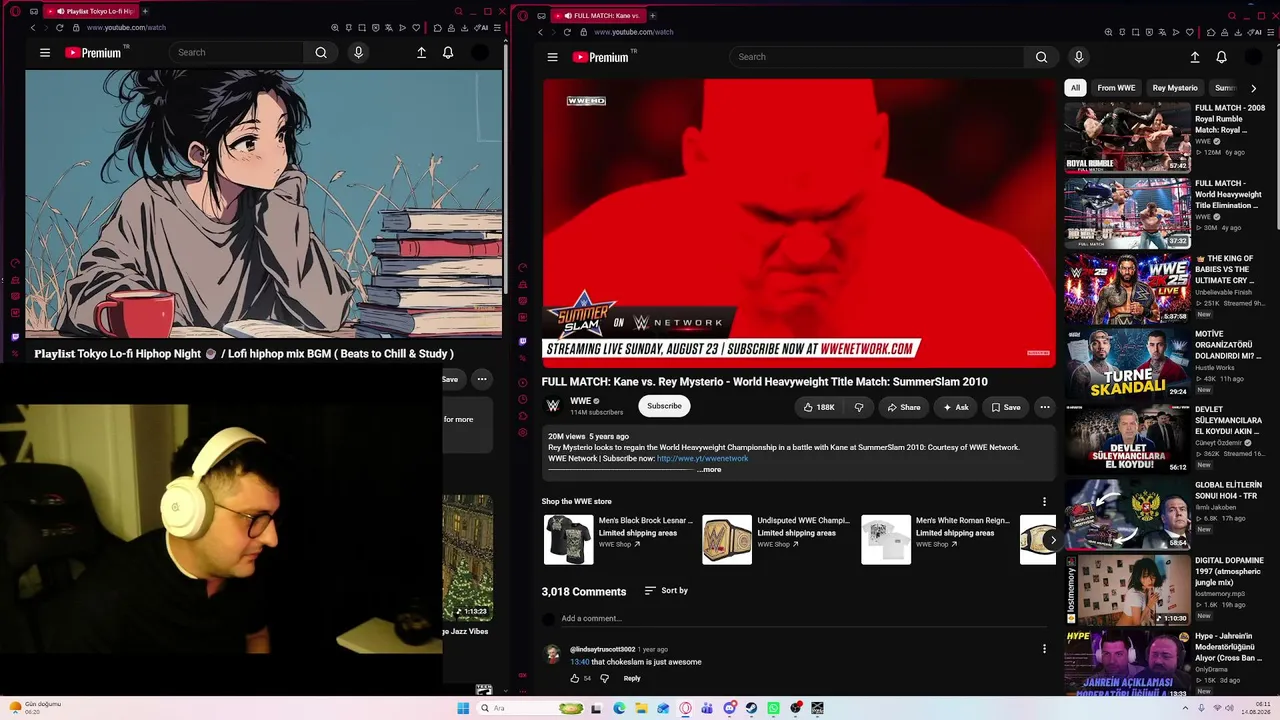Open the more options menu for lindsaytruscott3002 comment
This screenshot has height=720, width=1280.
[x=1044, y=649]
